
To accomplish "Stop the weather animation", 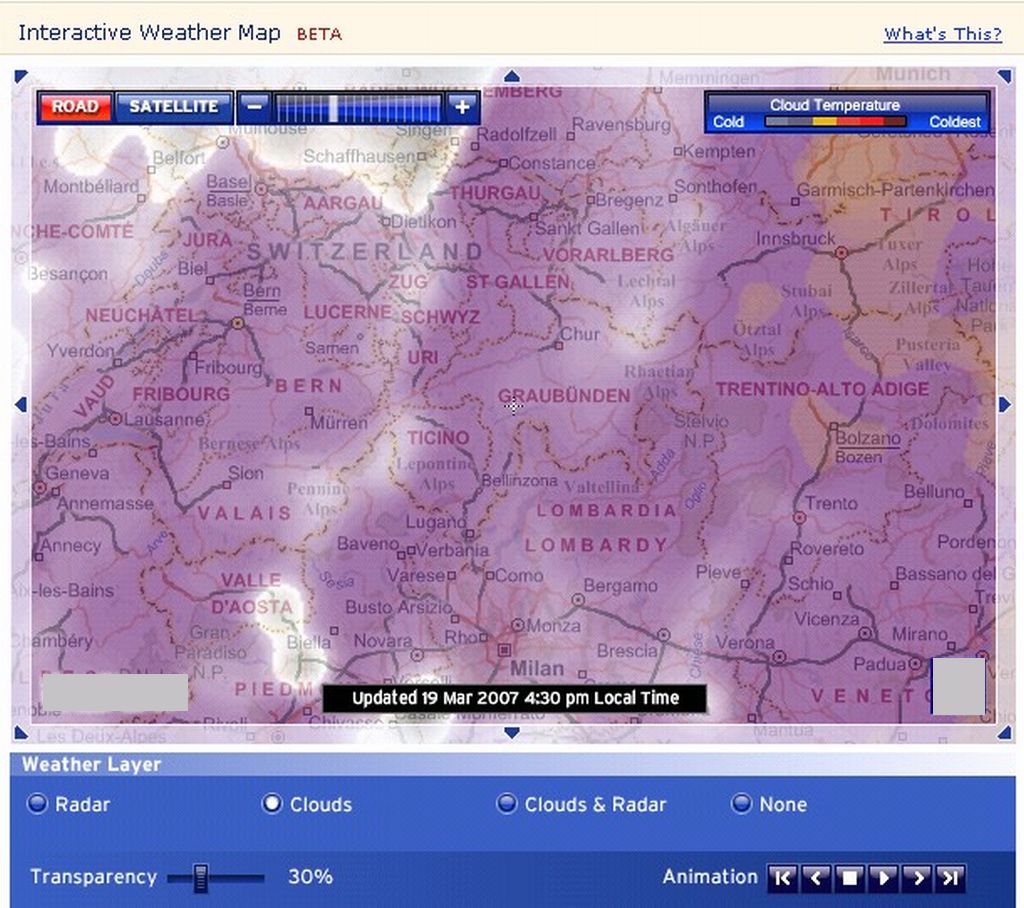I will (849, 878).
